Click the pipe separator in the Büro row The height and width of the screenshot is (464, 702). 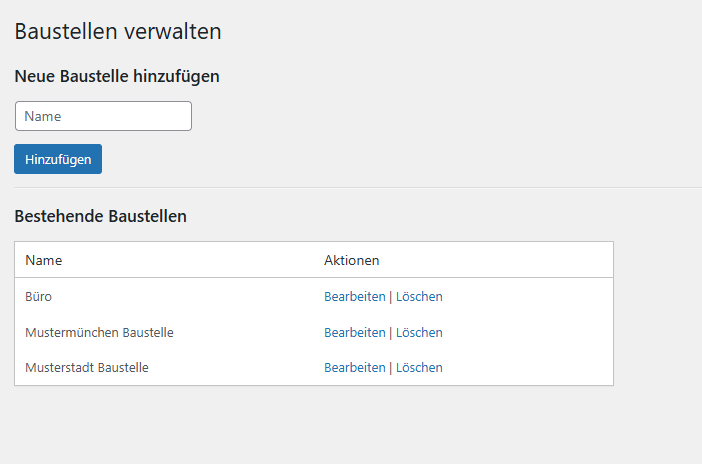[390, 297]
